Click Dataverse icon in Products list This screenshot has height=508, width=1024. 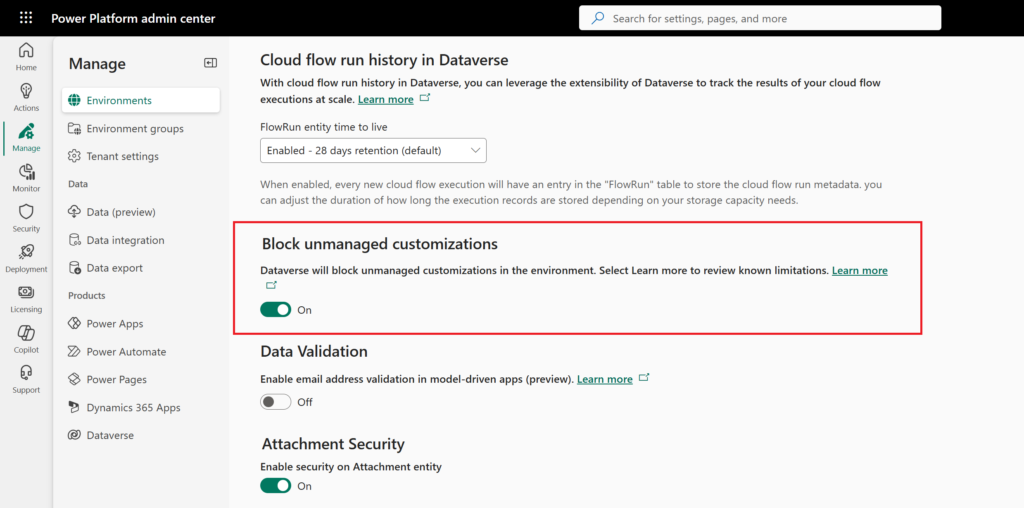pos(74,435)
